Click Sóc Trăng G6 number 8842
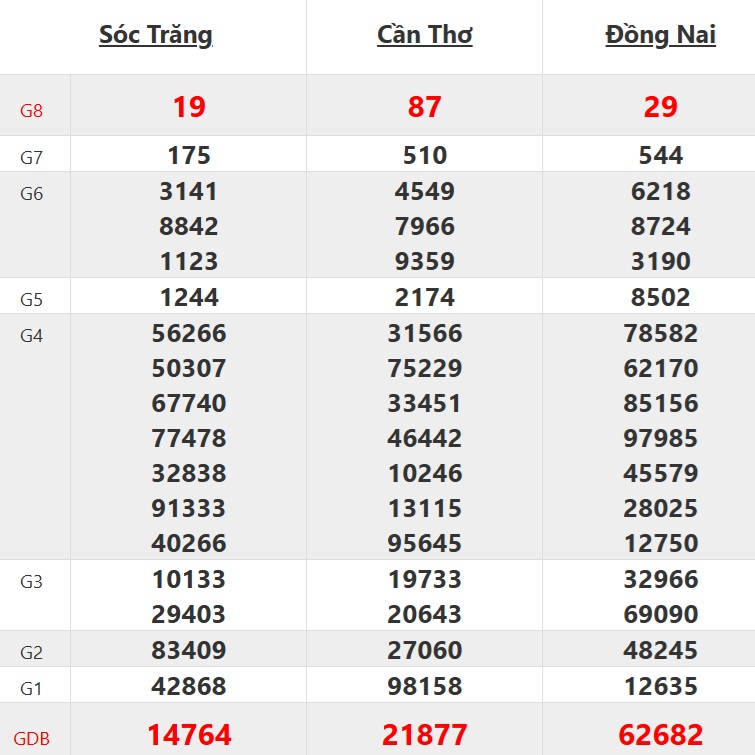Viewport: 755px width, 755px height. pyautogui.click(x=189, y=226)
